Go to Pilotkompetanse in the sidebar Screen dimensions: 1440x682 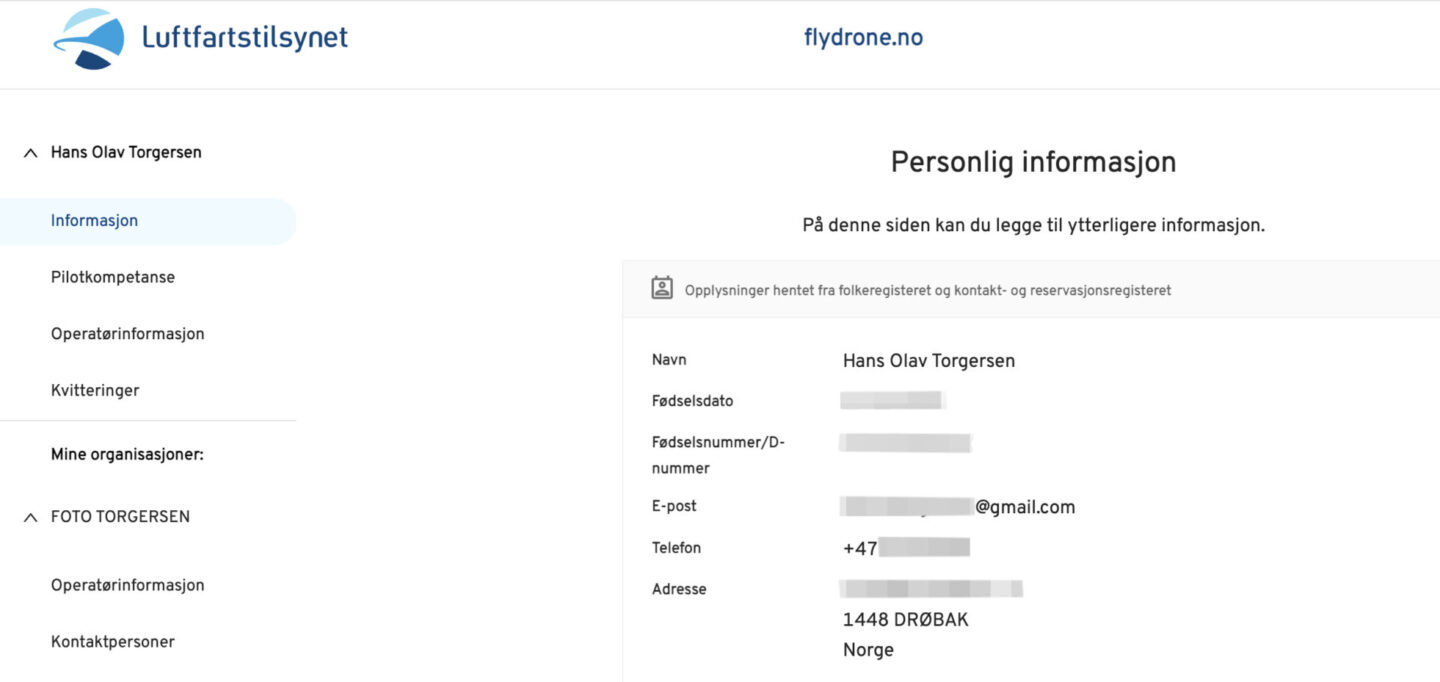[x=112, y=277]
